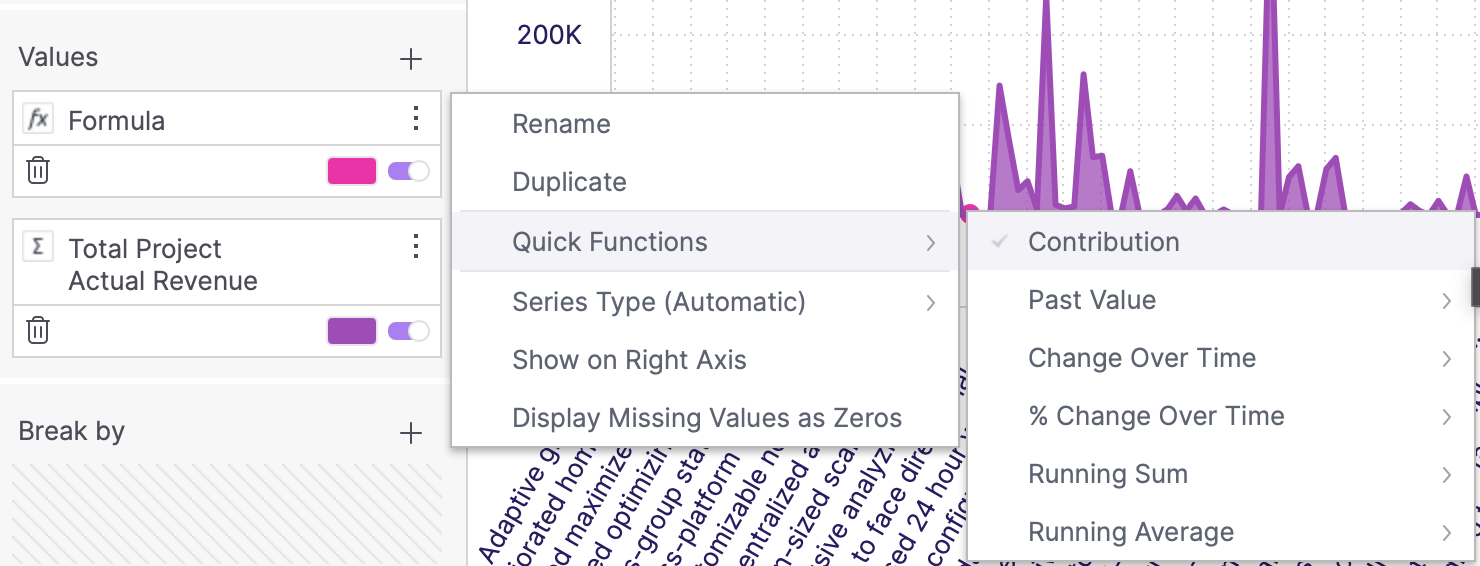Select Rename from the context menu
Viewport: 1480px width, 566px height.
point(705,124)
